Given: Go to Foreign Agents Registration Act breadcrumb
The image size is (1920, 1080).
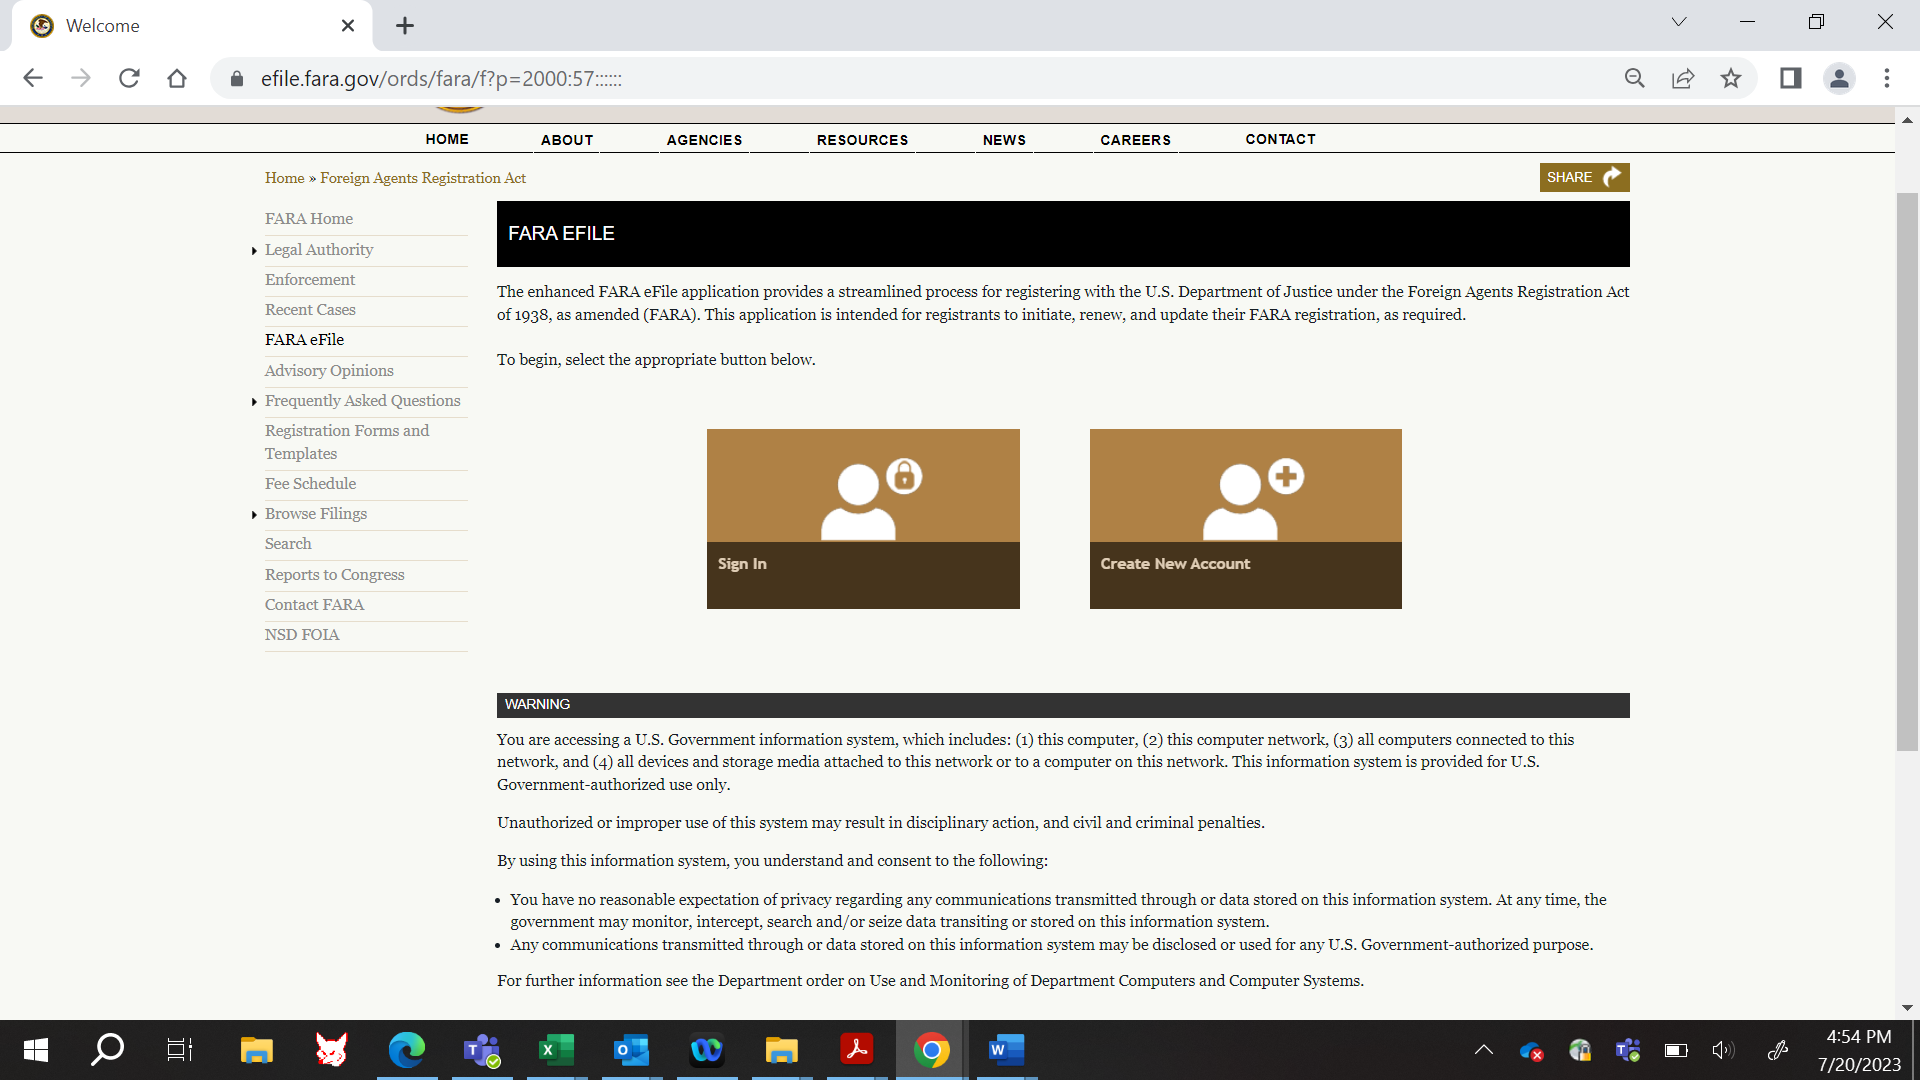Looking at the screenshot, I should point(422,178).
